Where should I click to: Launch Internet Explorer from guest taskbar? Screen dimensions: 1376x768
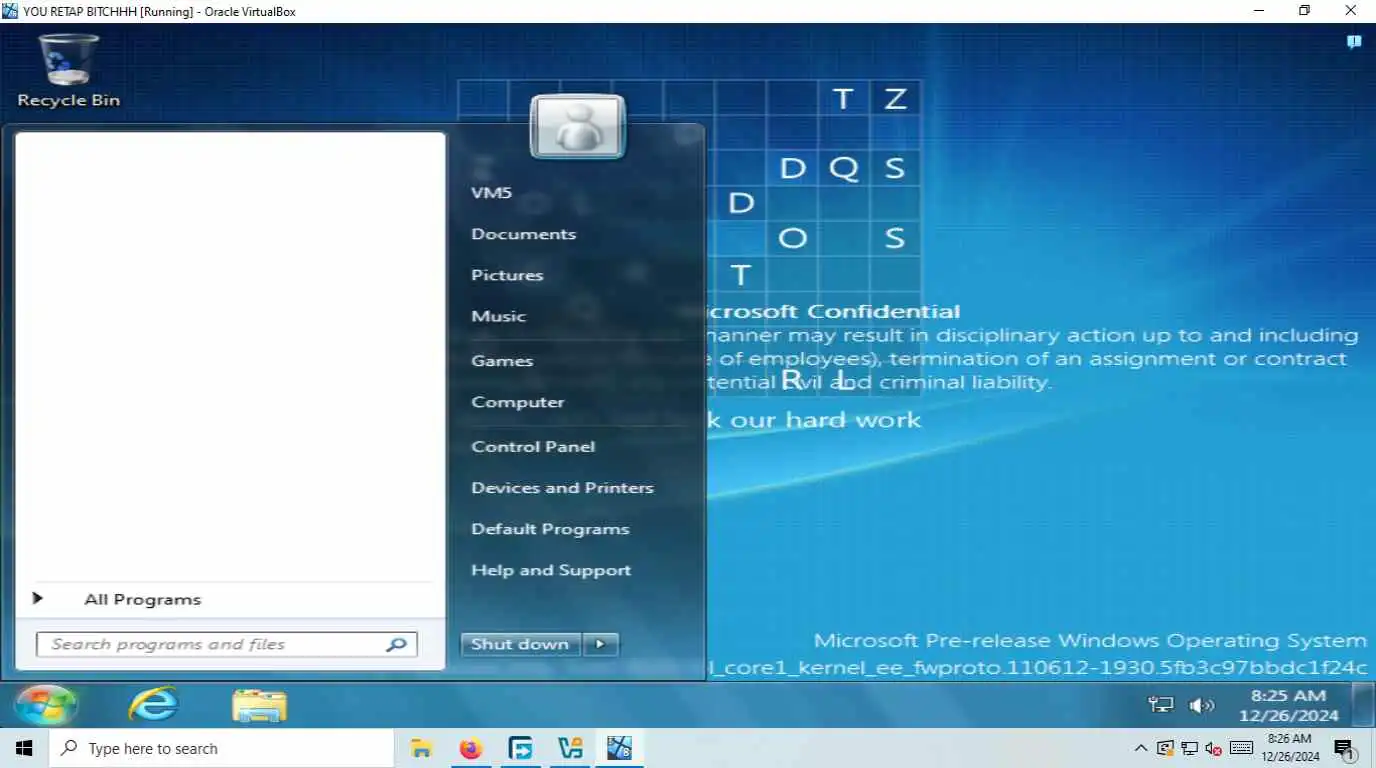coord(153,705)
